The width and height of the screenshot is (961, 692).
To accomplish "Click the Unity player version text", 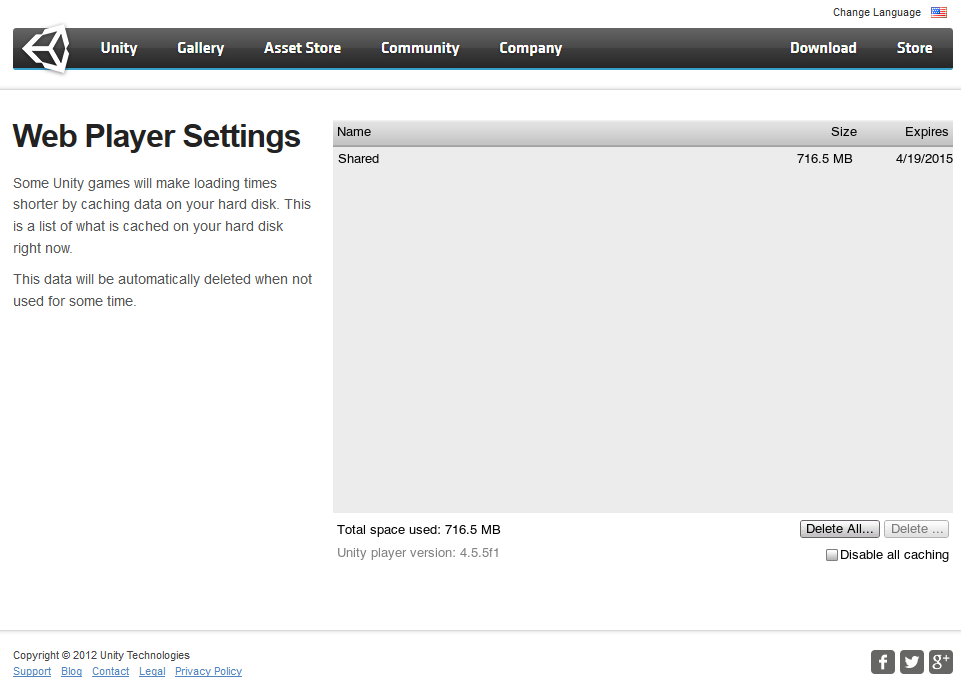I will click(x=418, y=553).
